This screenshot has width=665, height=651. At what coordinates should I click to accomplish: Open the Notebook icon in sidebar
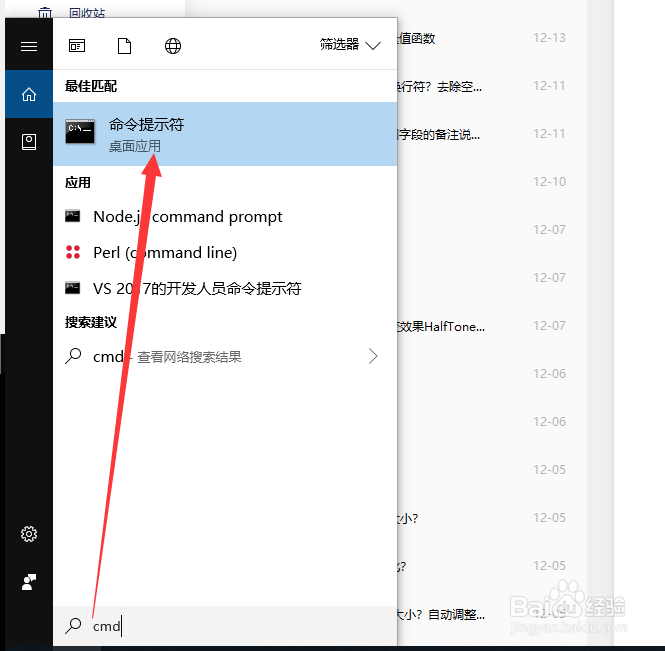click(x=29, y=142)
